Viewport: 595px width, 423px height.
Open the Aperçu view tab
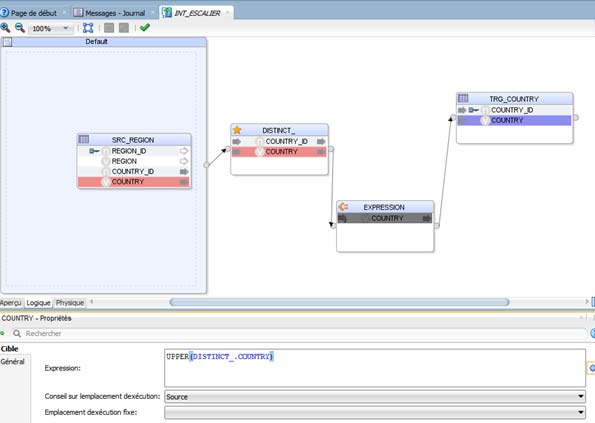click(x=11, y=303)
